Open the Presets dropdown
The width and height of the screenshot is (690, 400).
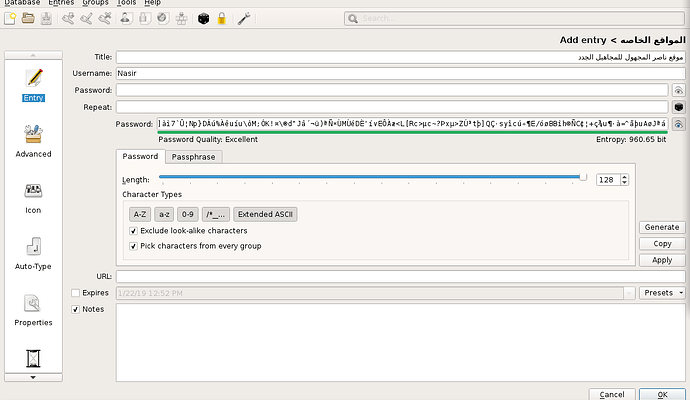tap(663, 293)
